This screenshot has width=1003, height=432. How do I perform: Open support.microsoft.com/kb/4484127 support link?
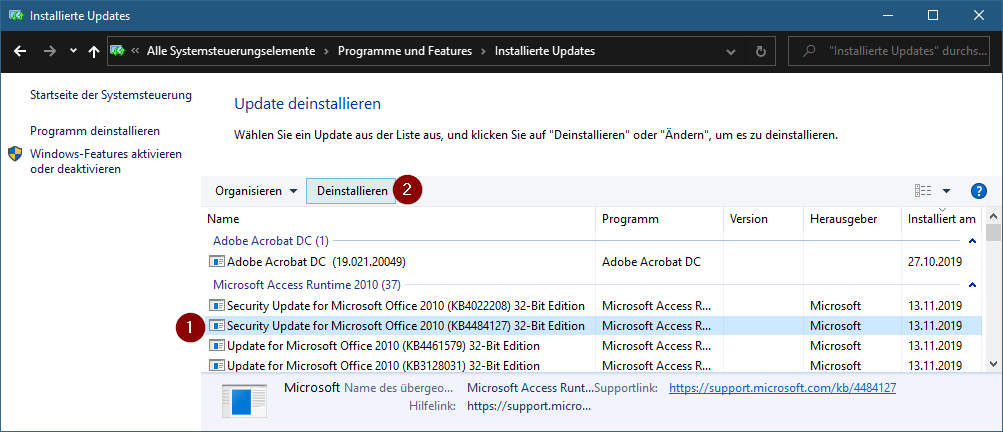pyautogui.click(x=782, y=388)
